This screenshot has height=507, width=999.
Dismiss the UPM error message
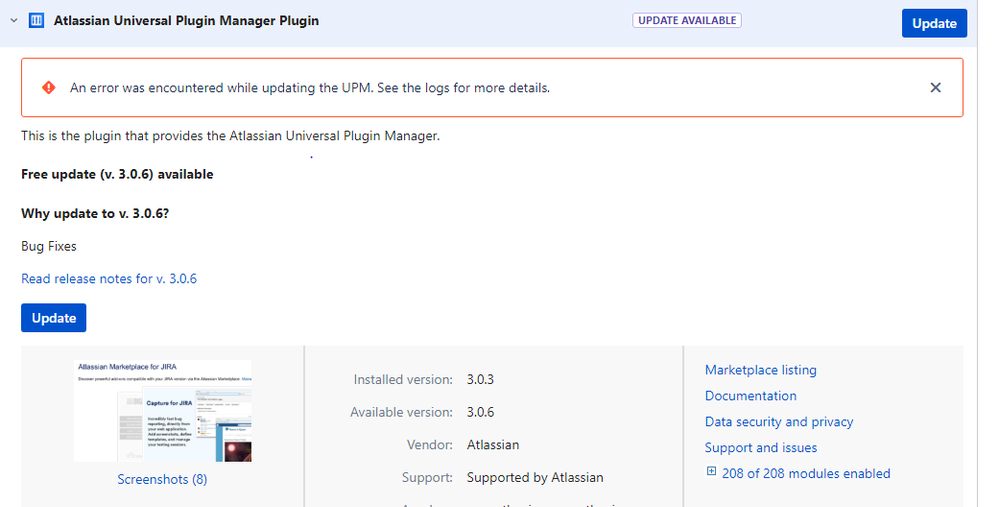[x=935, y=88]
